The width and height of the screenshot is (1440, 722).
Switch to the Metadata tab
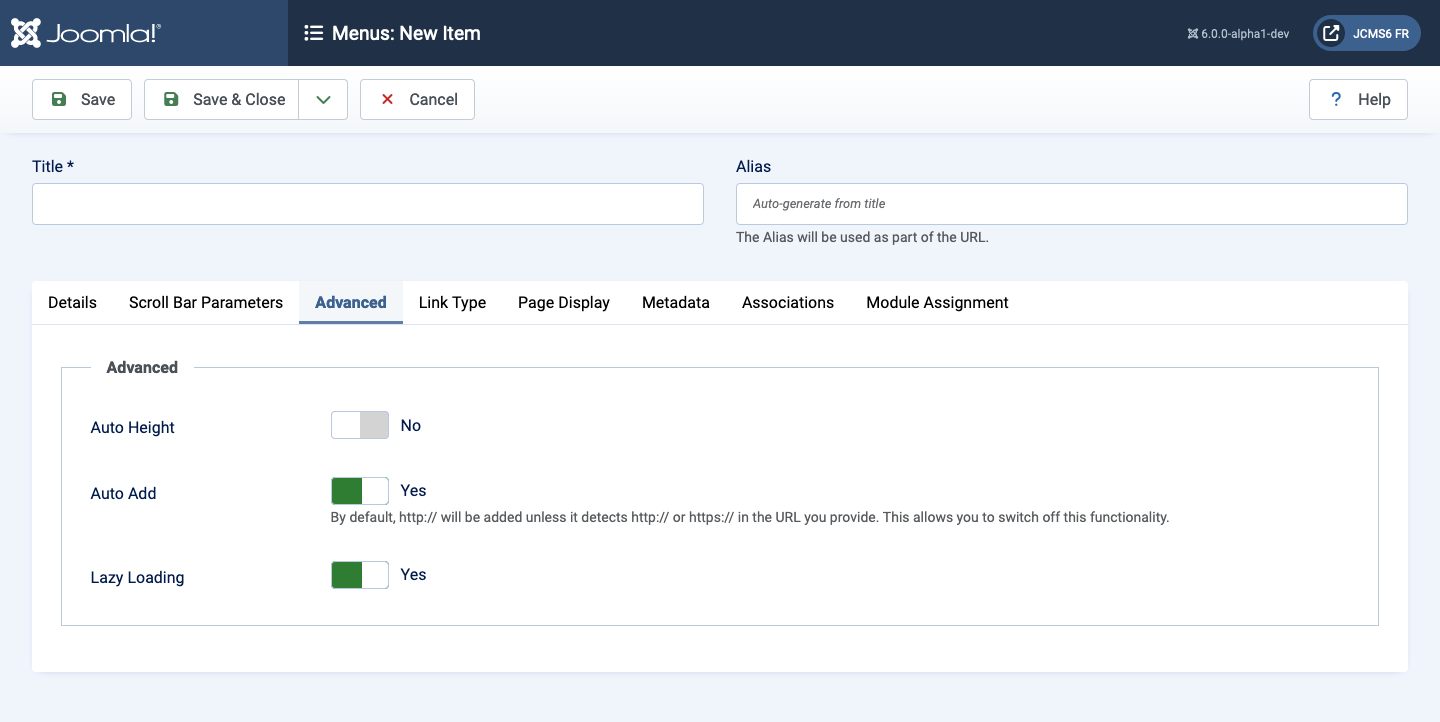point(676,302)
